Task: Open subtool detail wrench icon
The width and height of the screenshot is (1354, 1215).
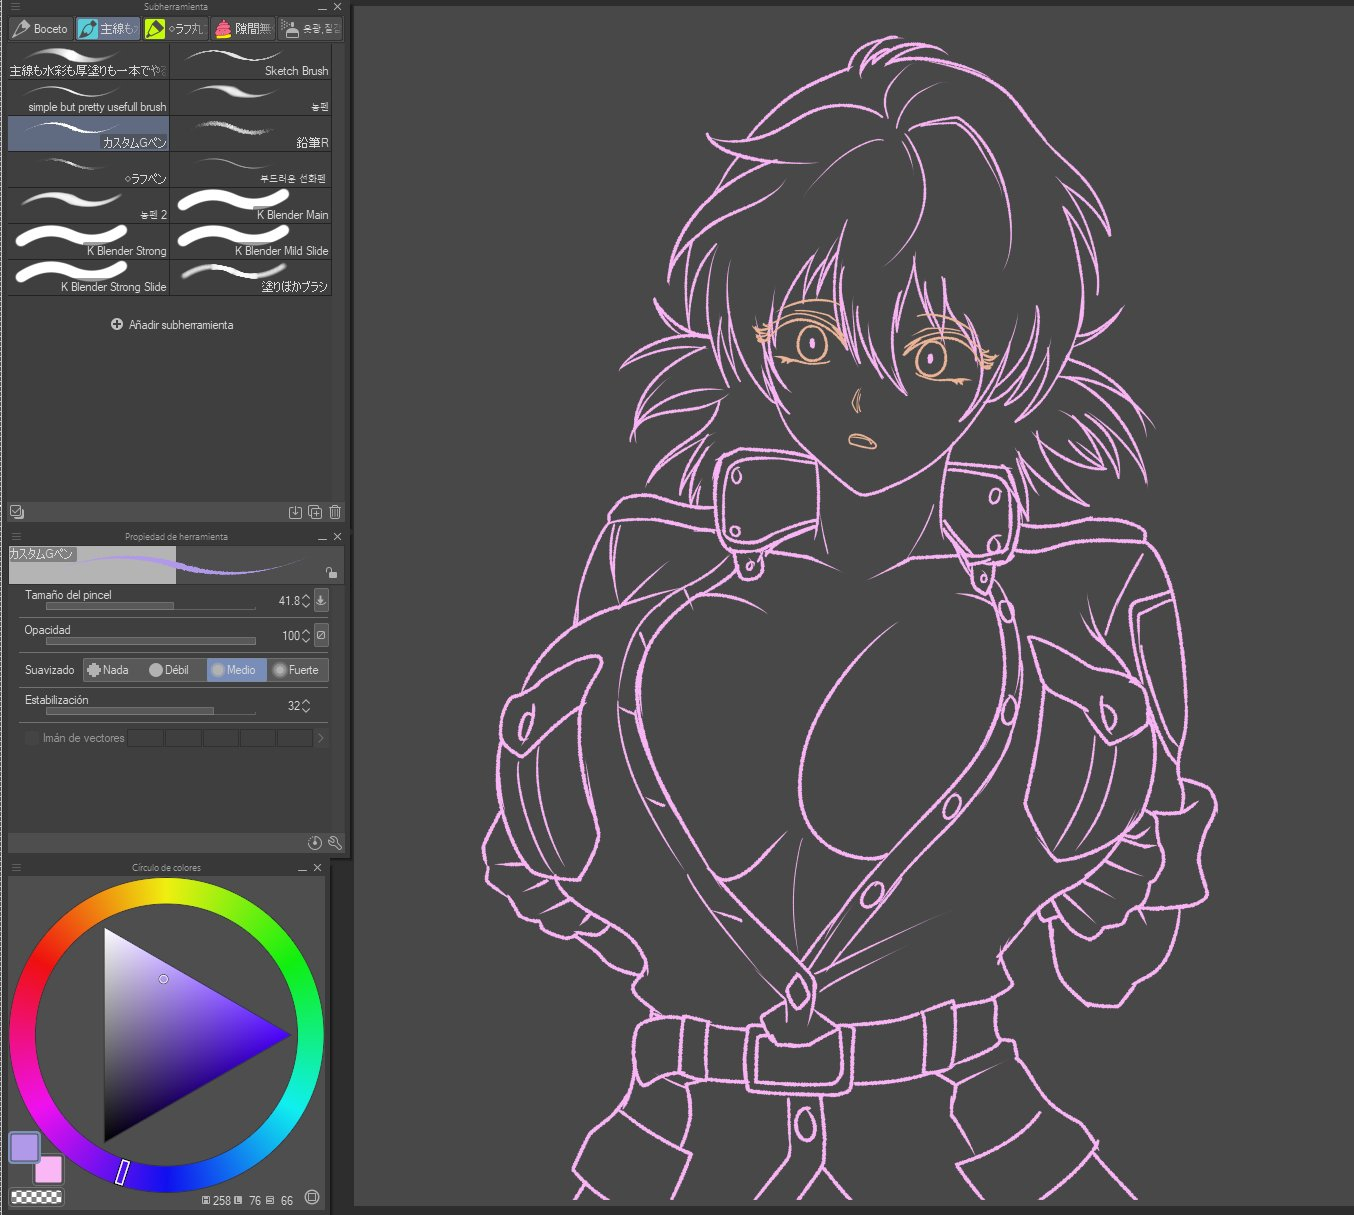Action: point(335,843)
